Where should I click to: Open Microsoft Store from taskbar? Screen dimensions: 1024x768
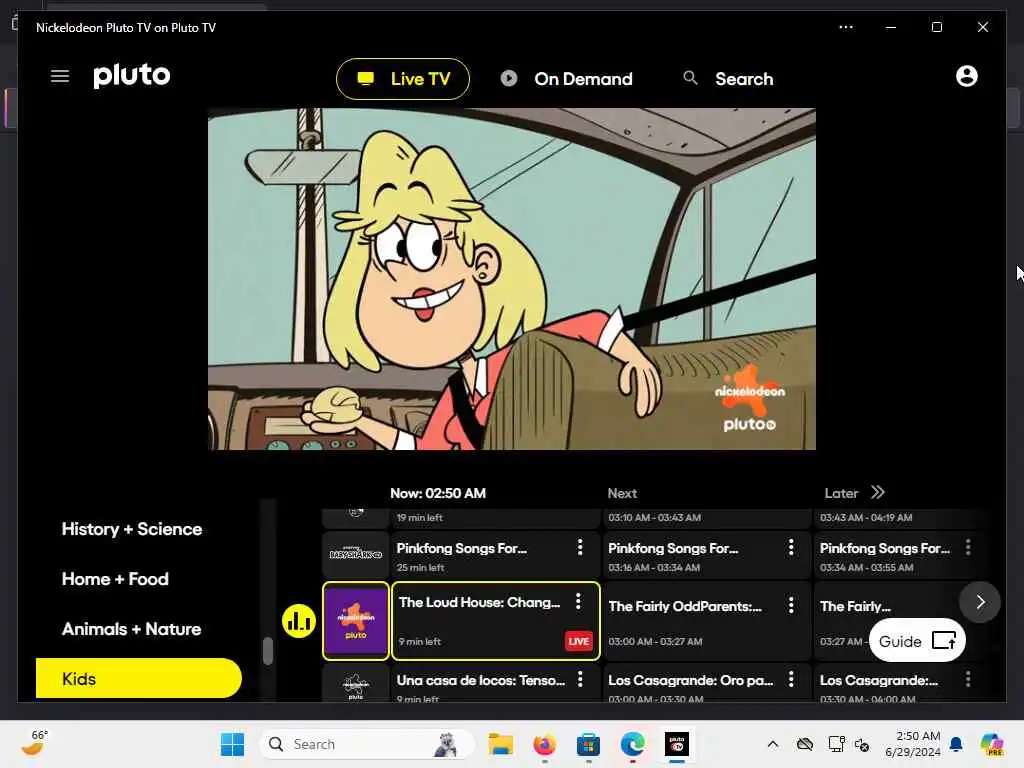(x=588, y=744)
